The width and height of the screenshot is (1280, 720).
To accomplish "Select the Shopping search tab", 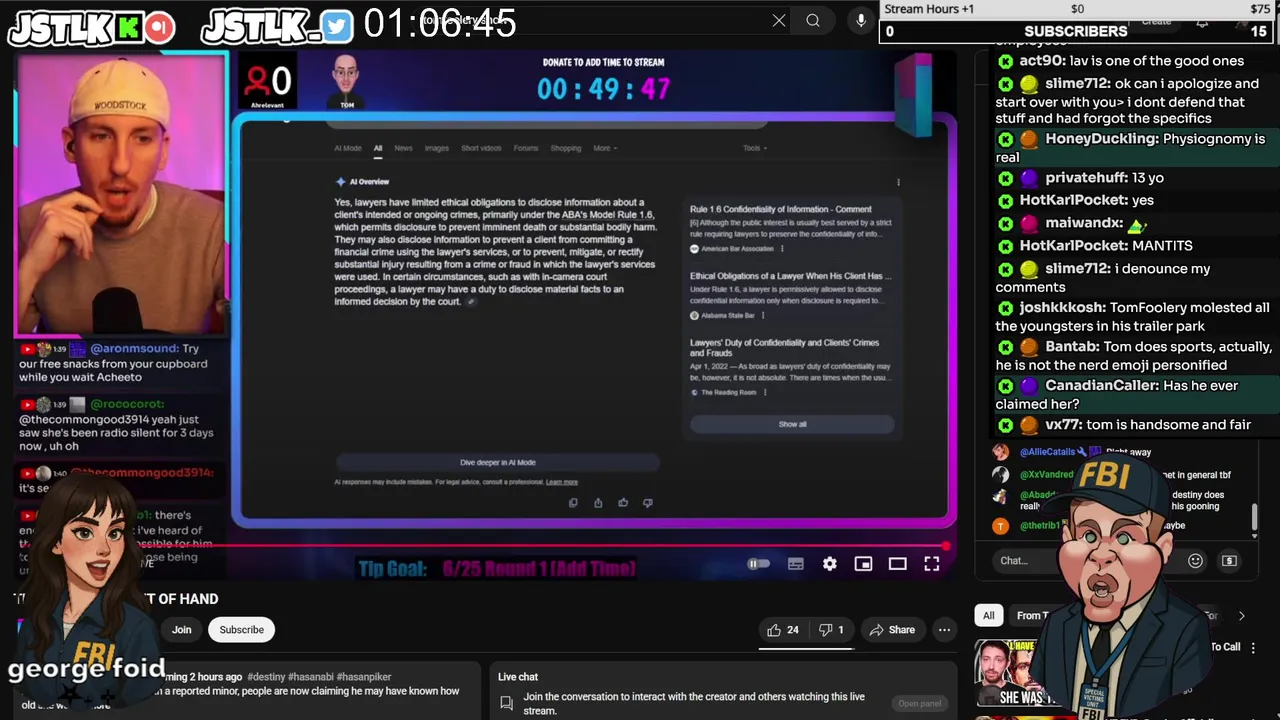I will [x=565, y=148].
